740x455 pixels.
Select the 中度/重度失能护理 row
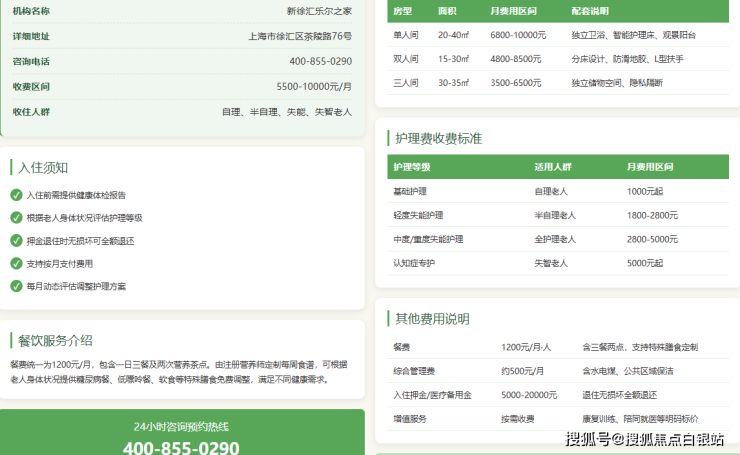pyautogui.click(x=558, y=239)
